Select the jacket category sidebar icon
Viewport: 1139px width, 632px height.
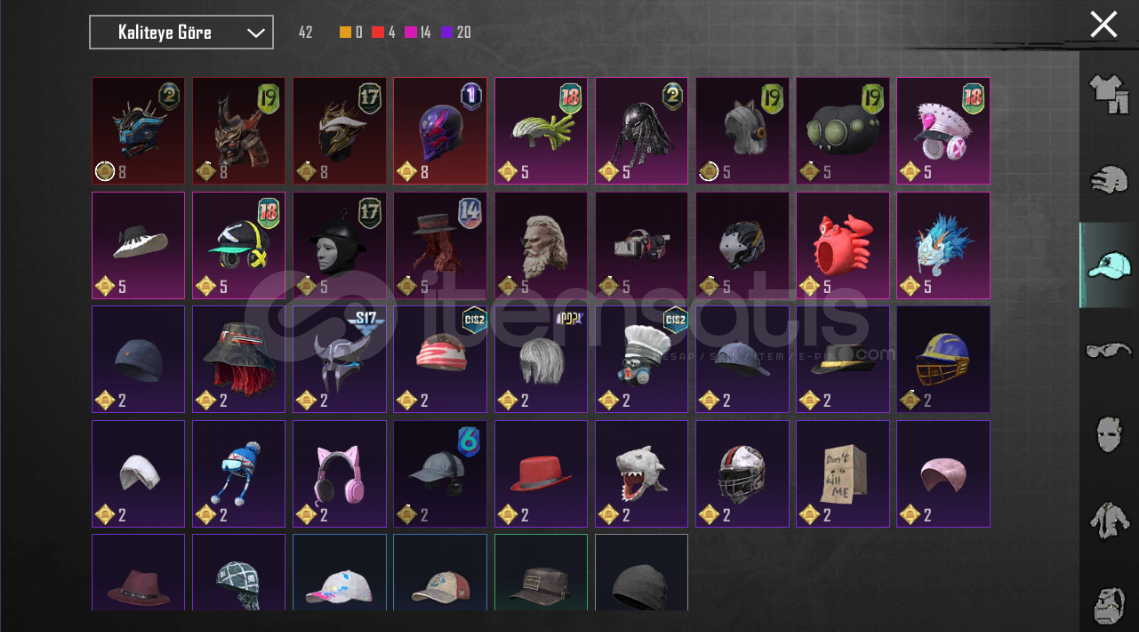pyautogui.click(x=1108, y=520)
